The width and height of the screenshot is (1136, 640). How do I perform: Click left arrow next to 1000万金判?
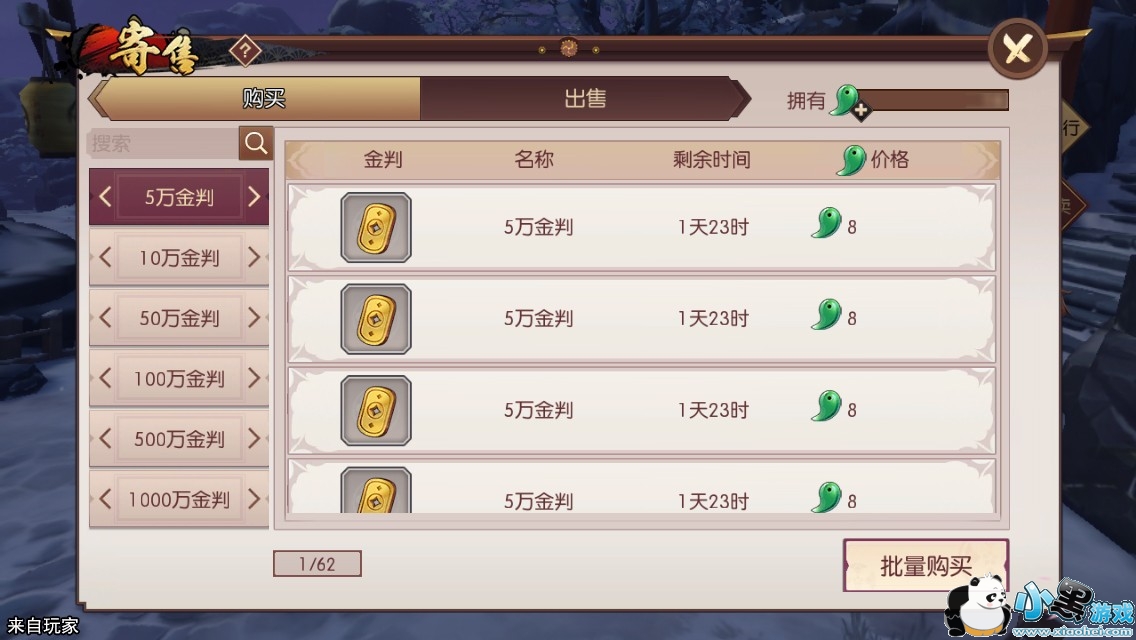click(x=105, y=499)
